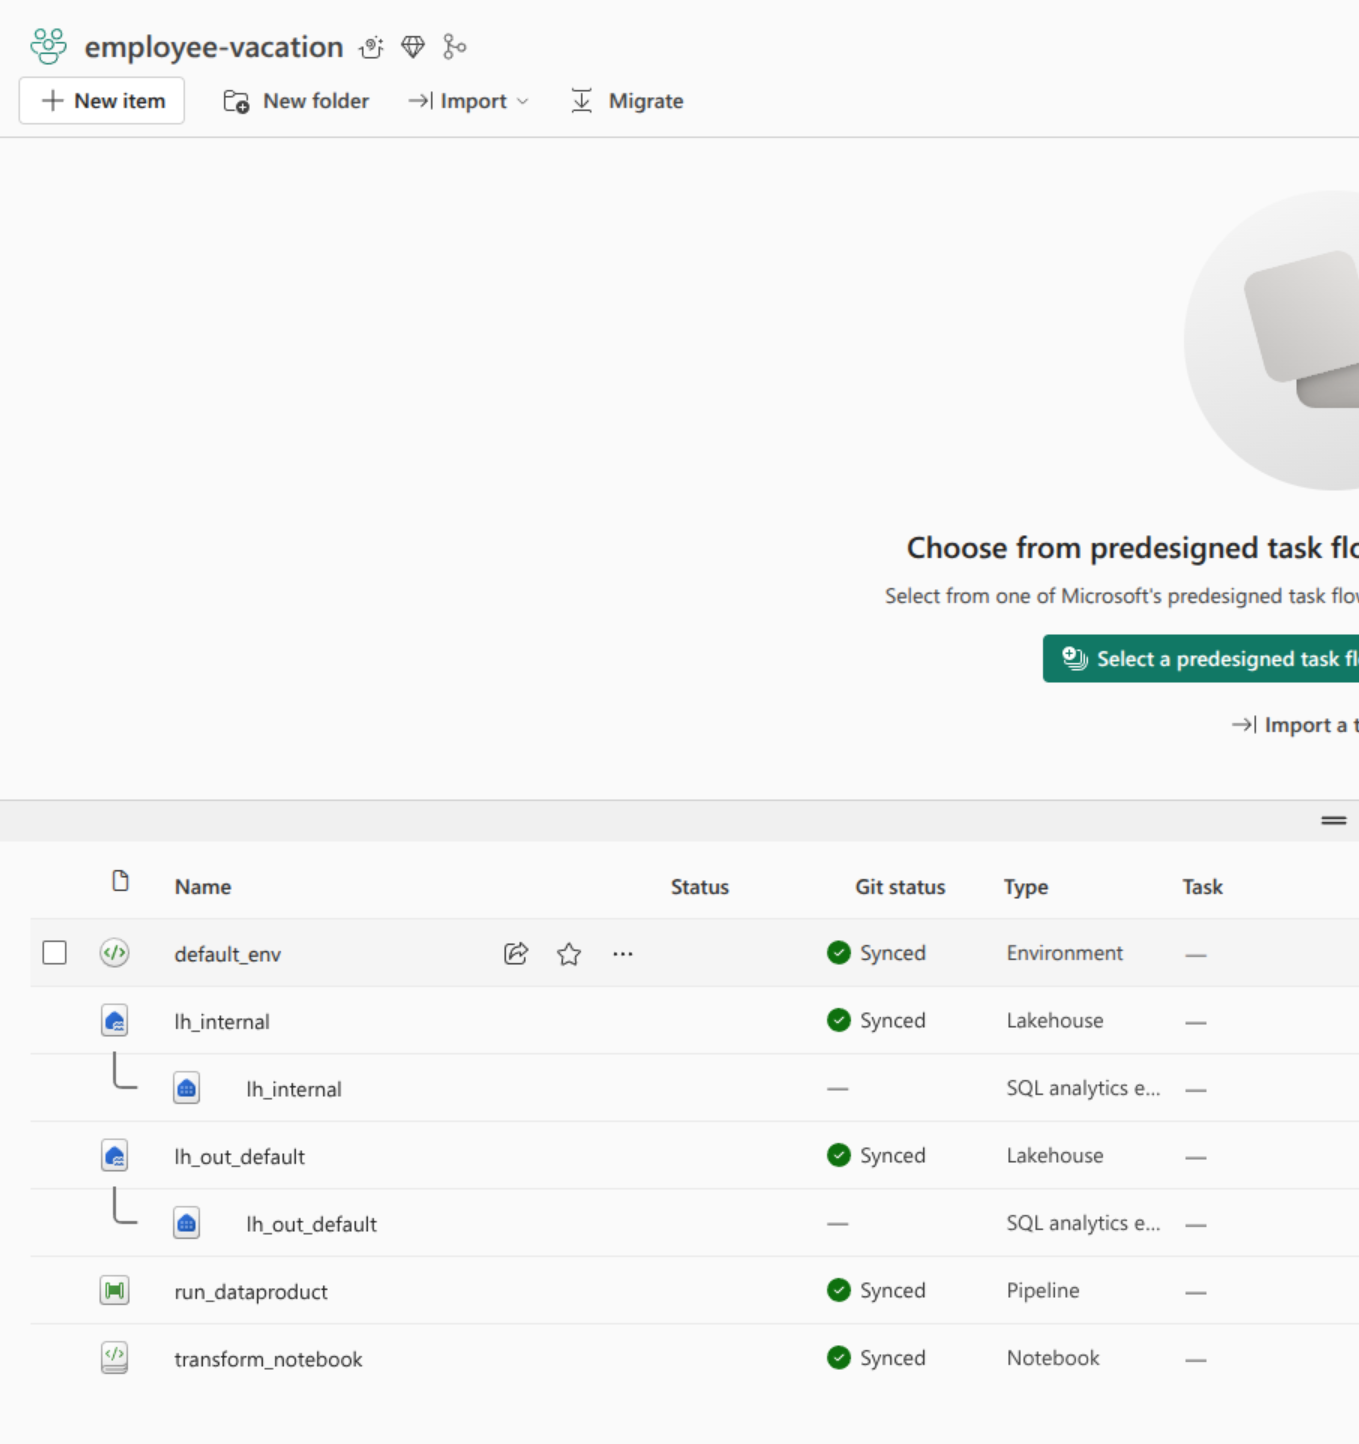Click the green Synced check for lh_internal
This screenshot has width=1359, height=1444.
(839, 1020)
